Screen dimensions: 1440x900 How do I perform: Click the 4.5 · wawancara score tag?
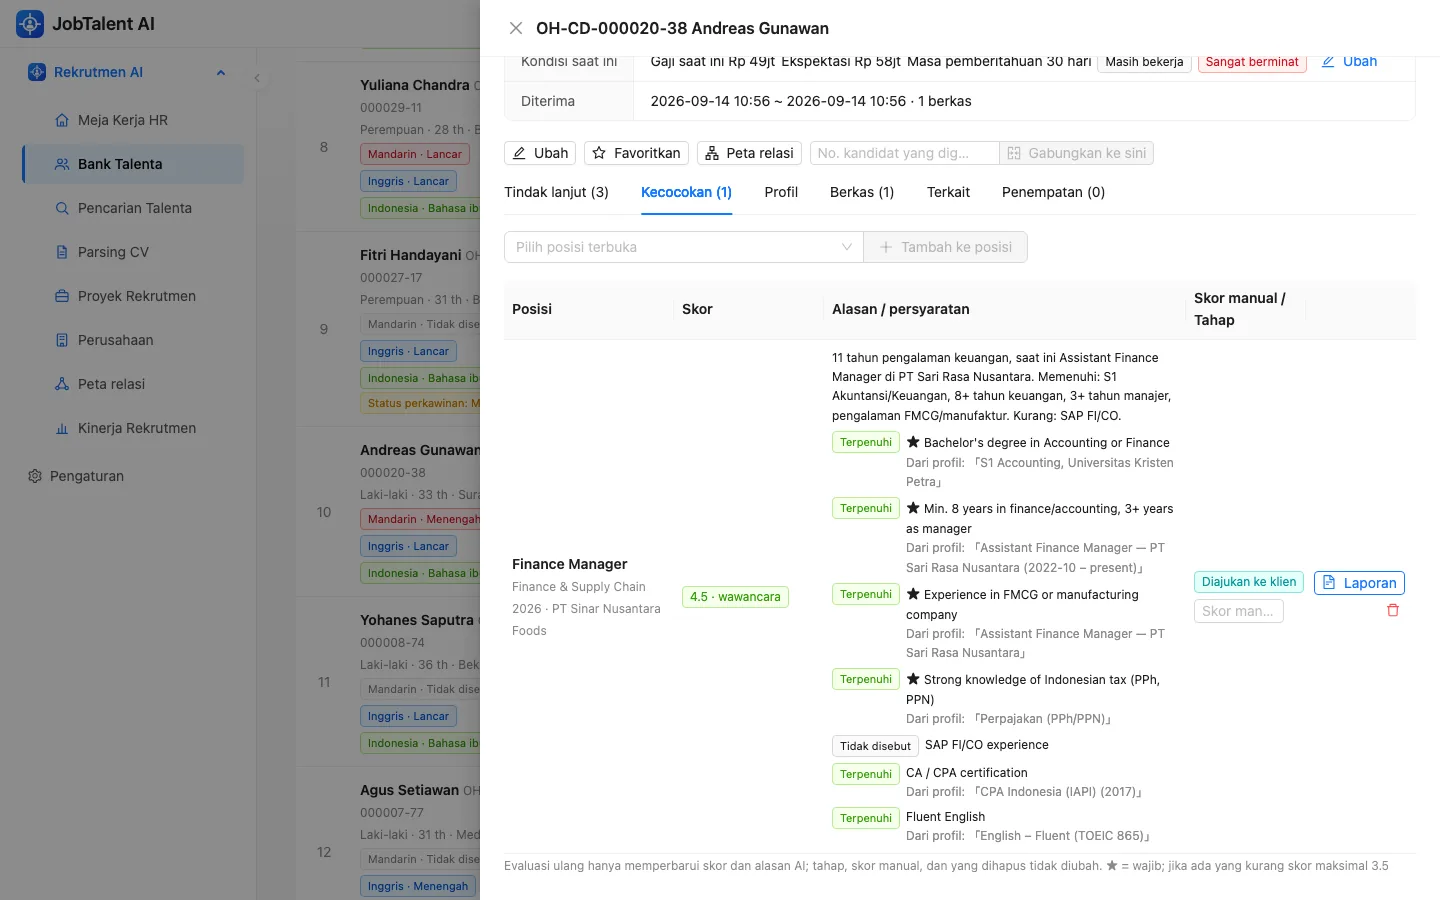click(735, 597)
